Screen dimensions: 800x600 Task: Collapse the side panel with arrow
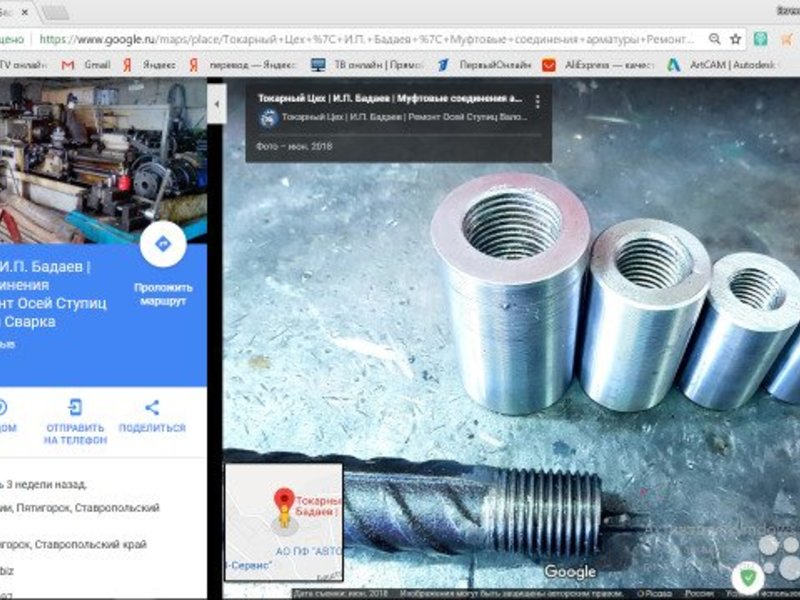pos(215,104)
